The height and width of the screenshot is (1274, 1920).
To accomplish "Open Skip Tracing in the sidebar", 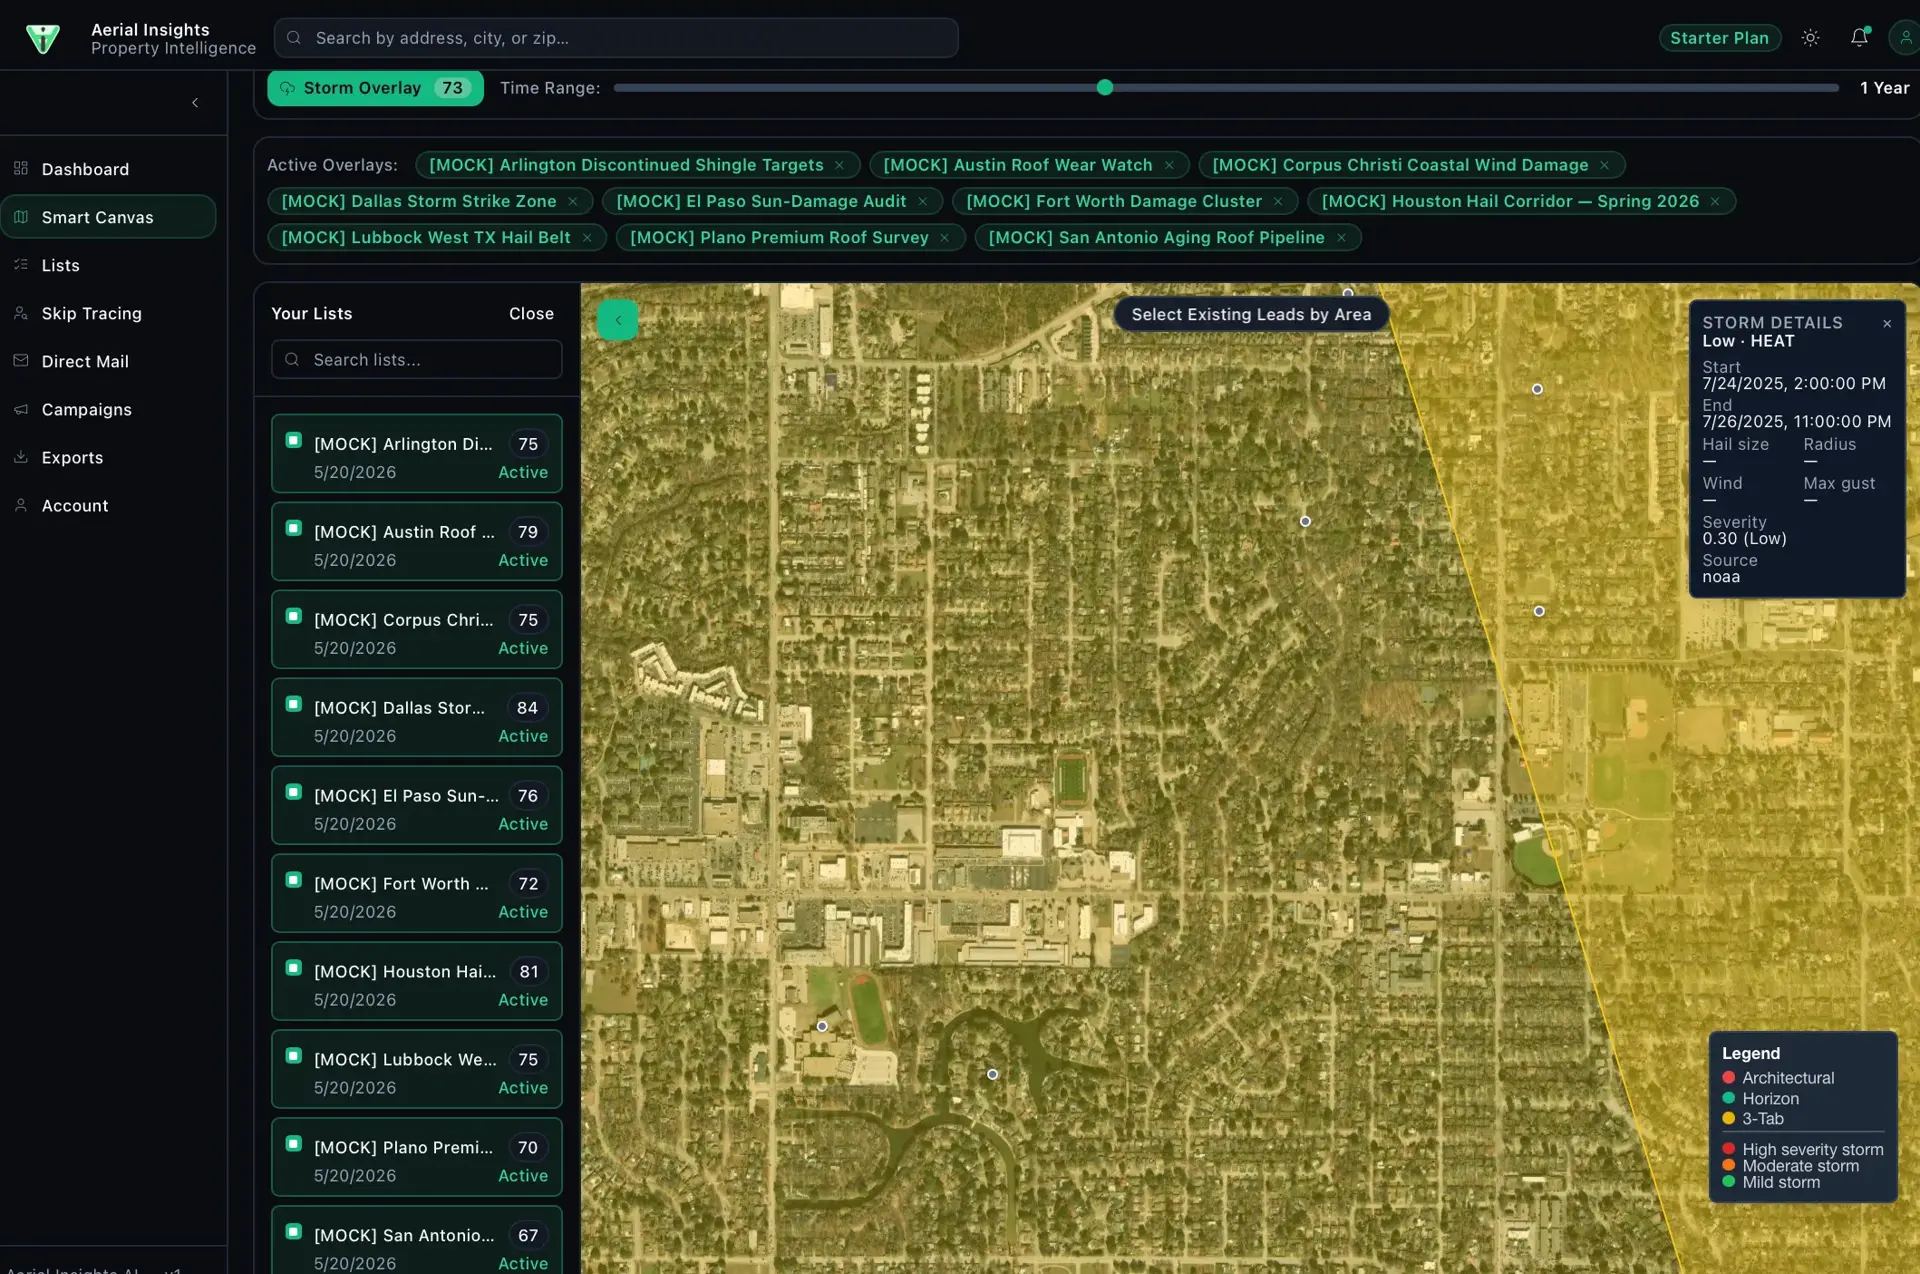I will click(108, 313).
